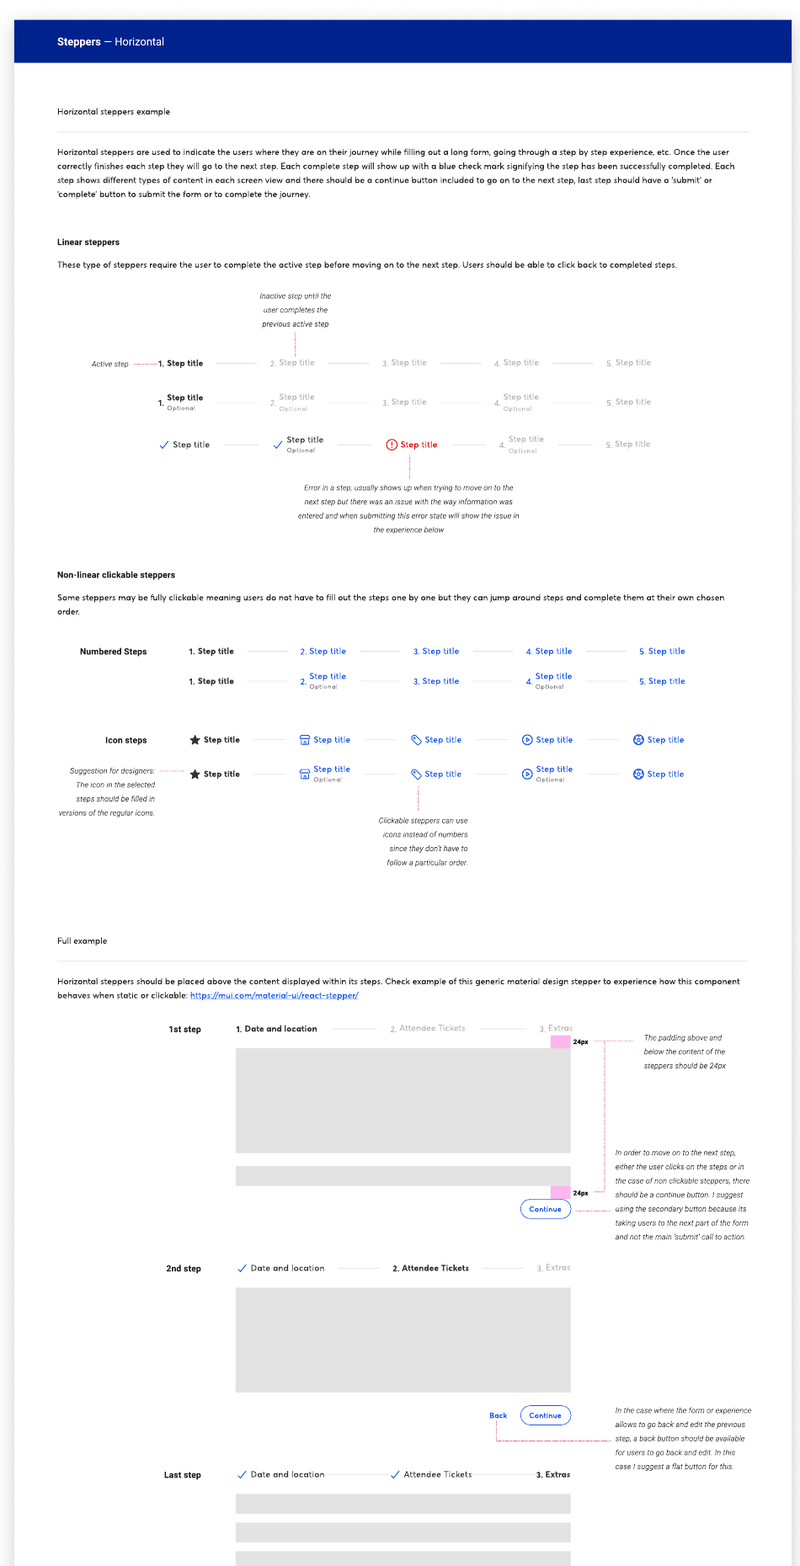This screenshot has height=1566, width=800.
Task: Click the check mark in the 2nd step stepper
Action: click(x=241, y=1268)
